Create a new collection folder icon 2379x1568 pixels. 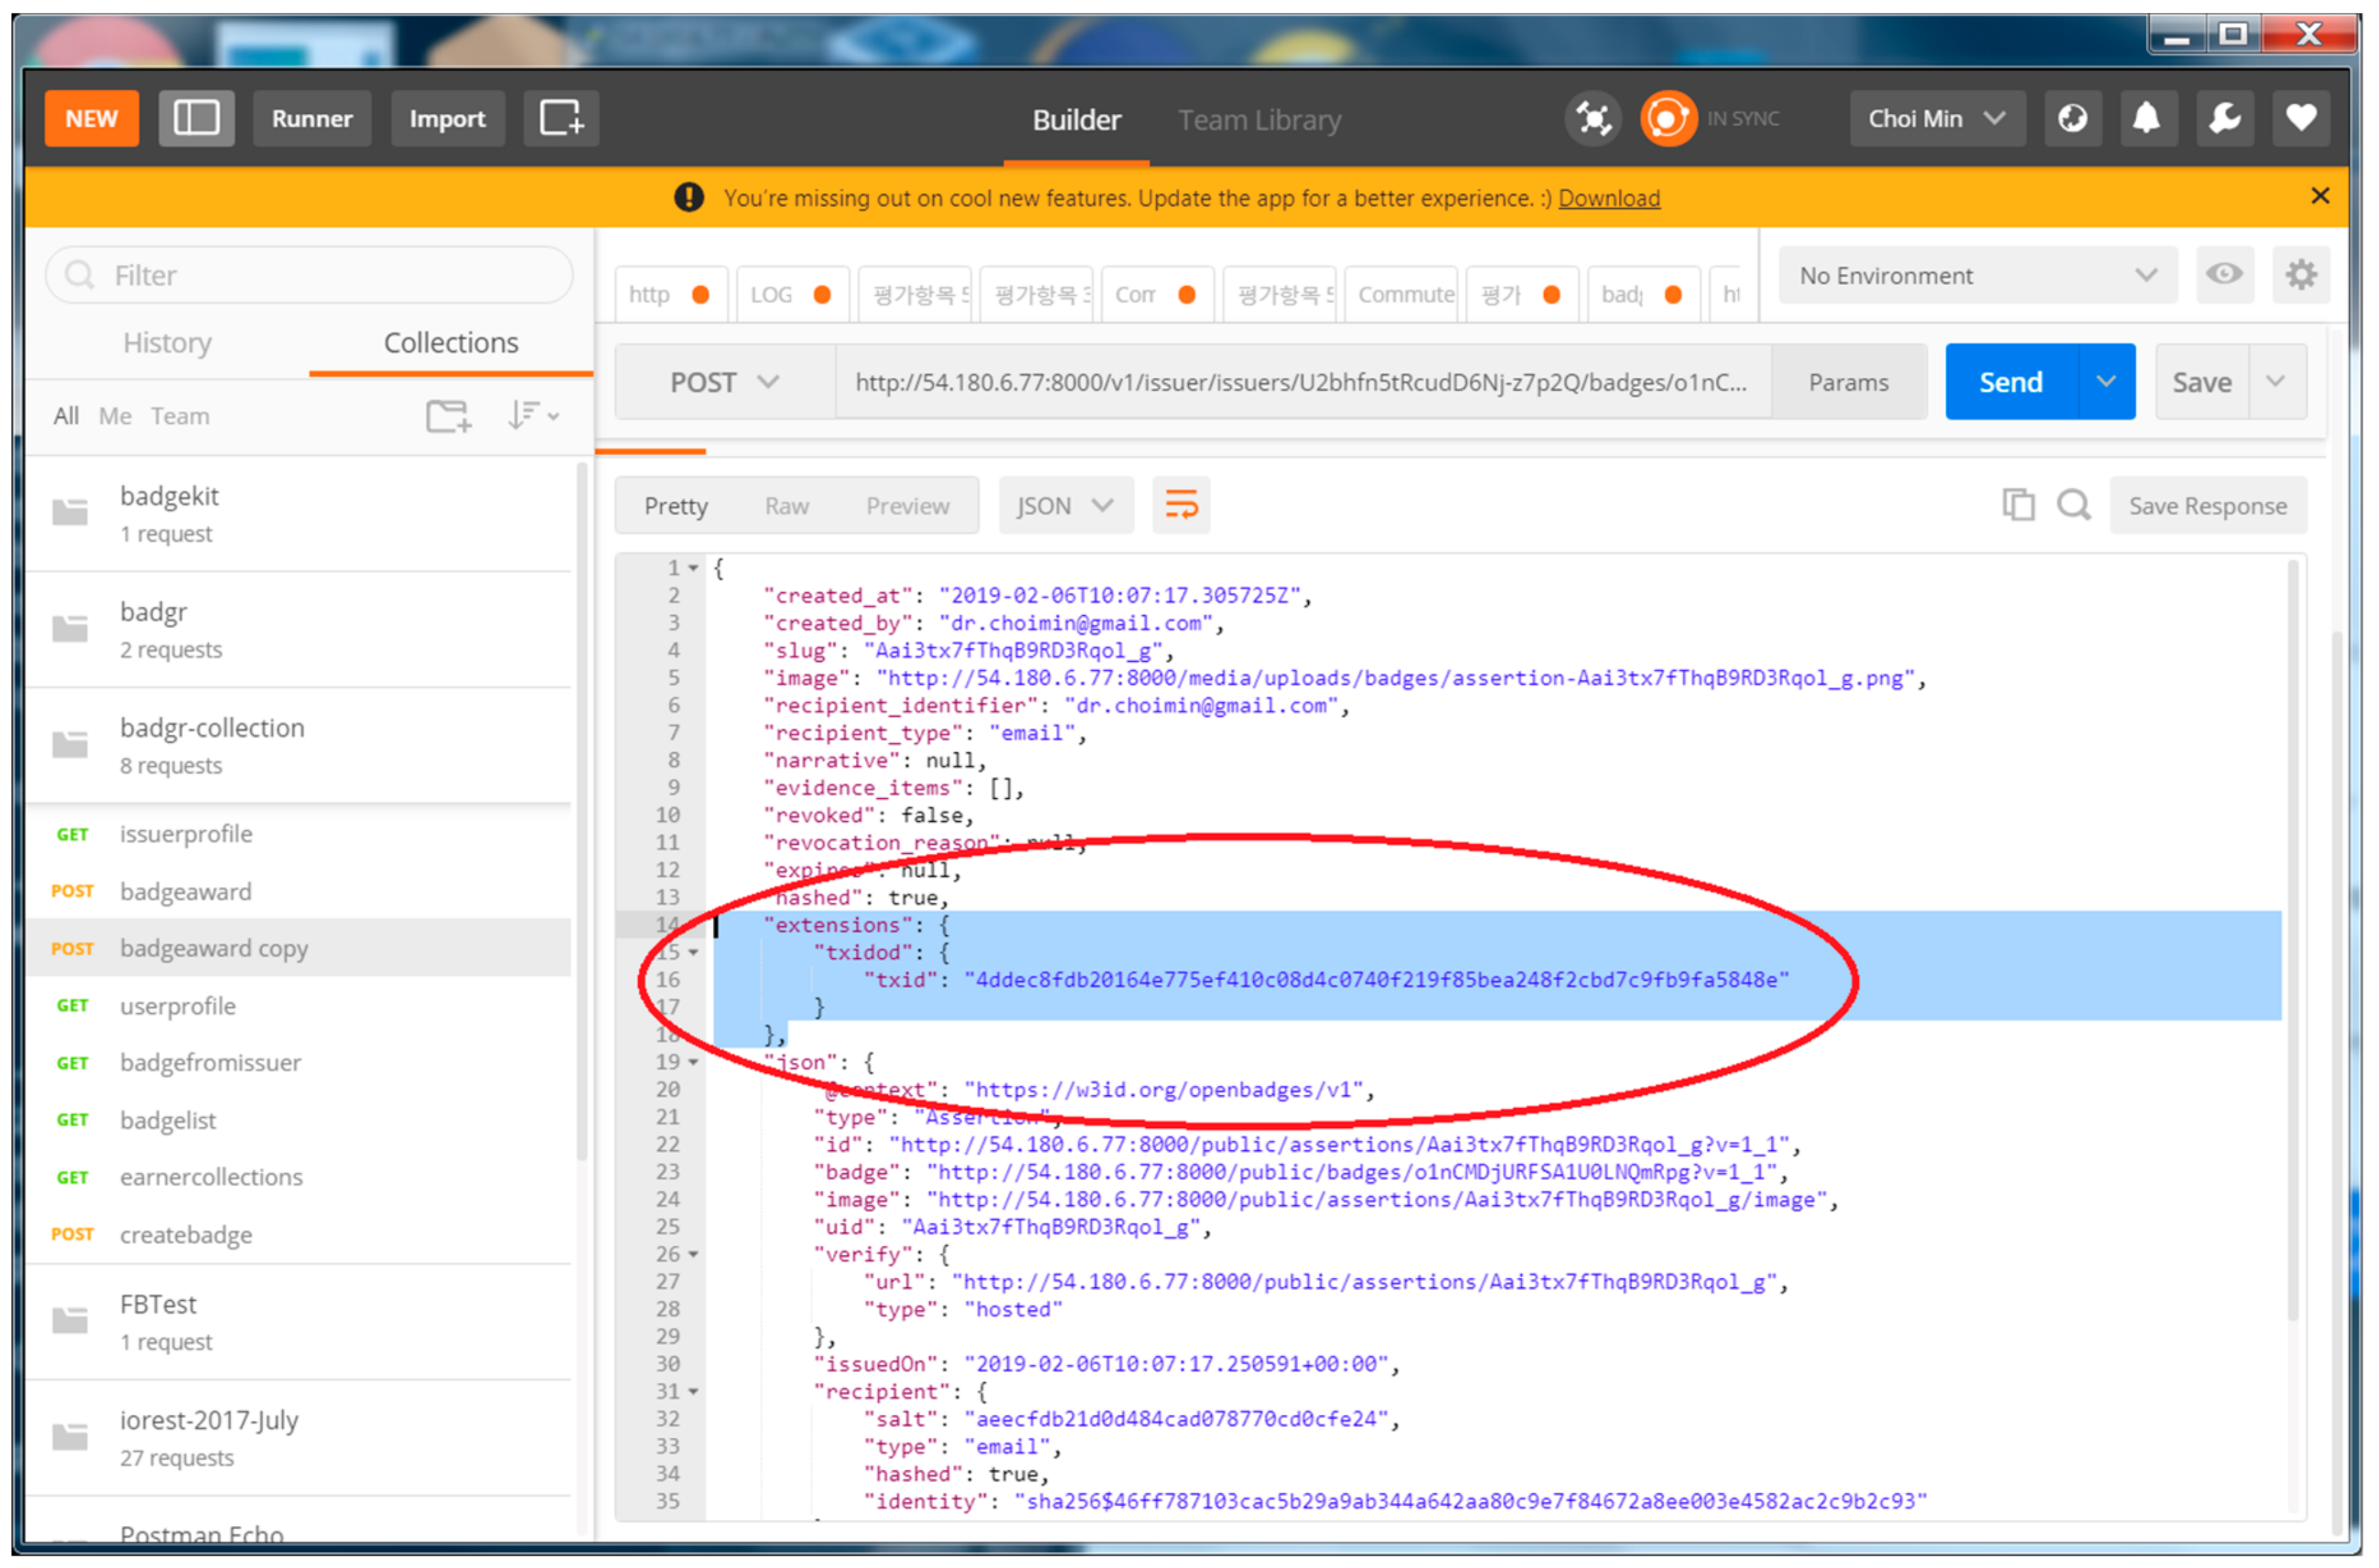coord(448,415)
